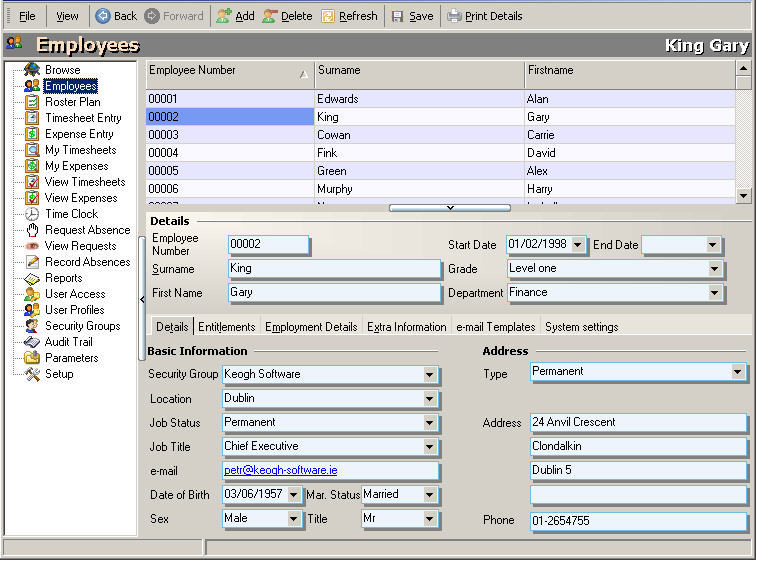757x561 pixels.
Task: Click the Save disk icon
Action: pos(397,16)
